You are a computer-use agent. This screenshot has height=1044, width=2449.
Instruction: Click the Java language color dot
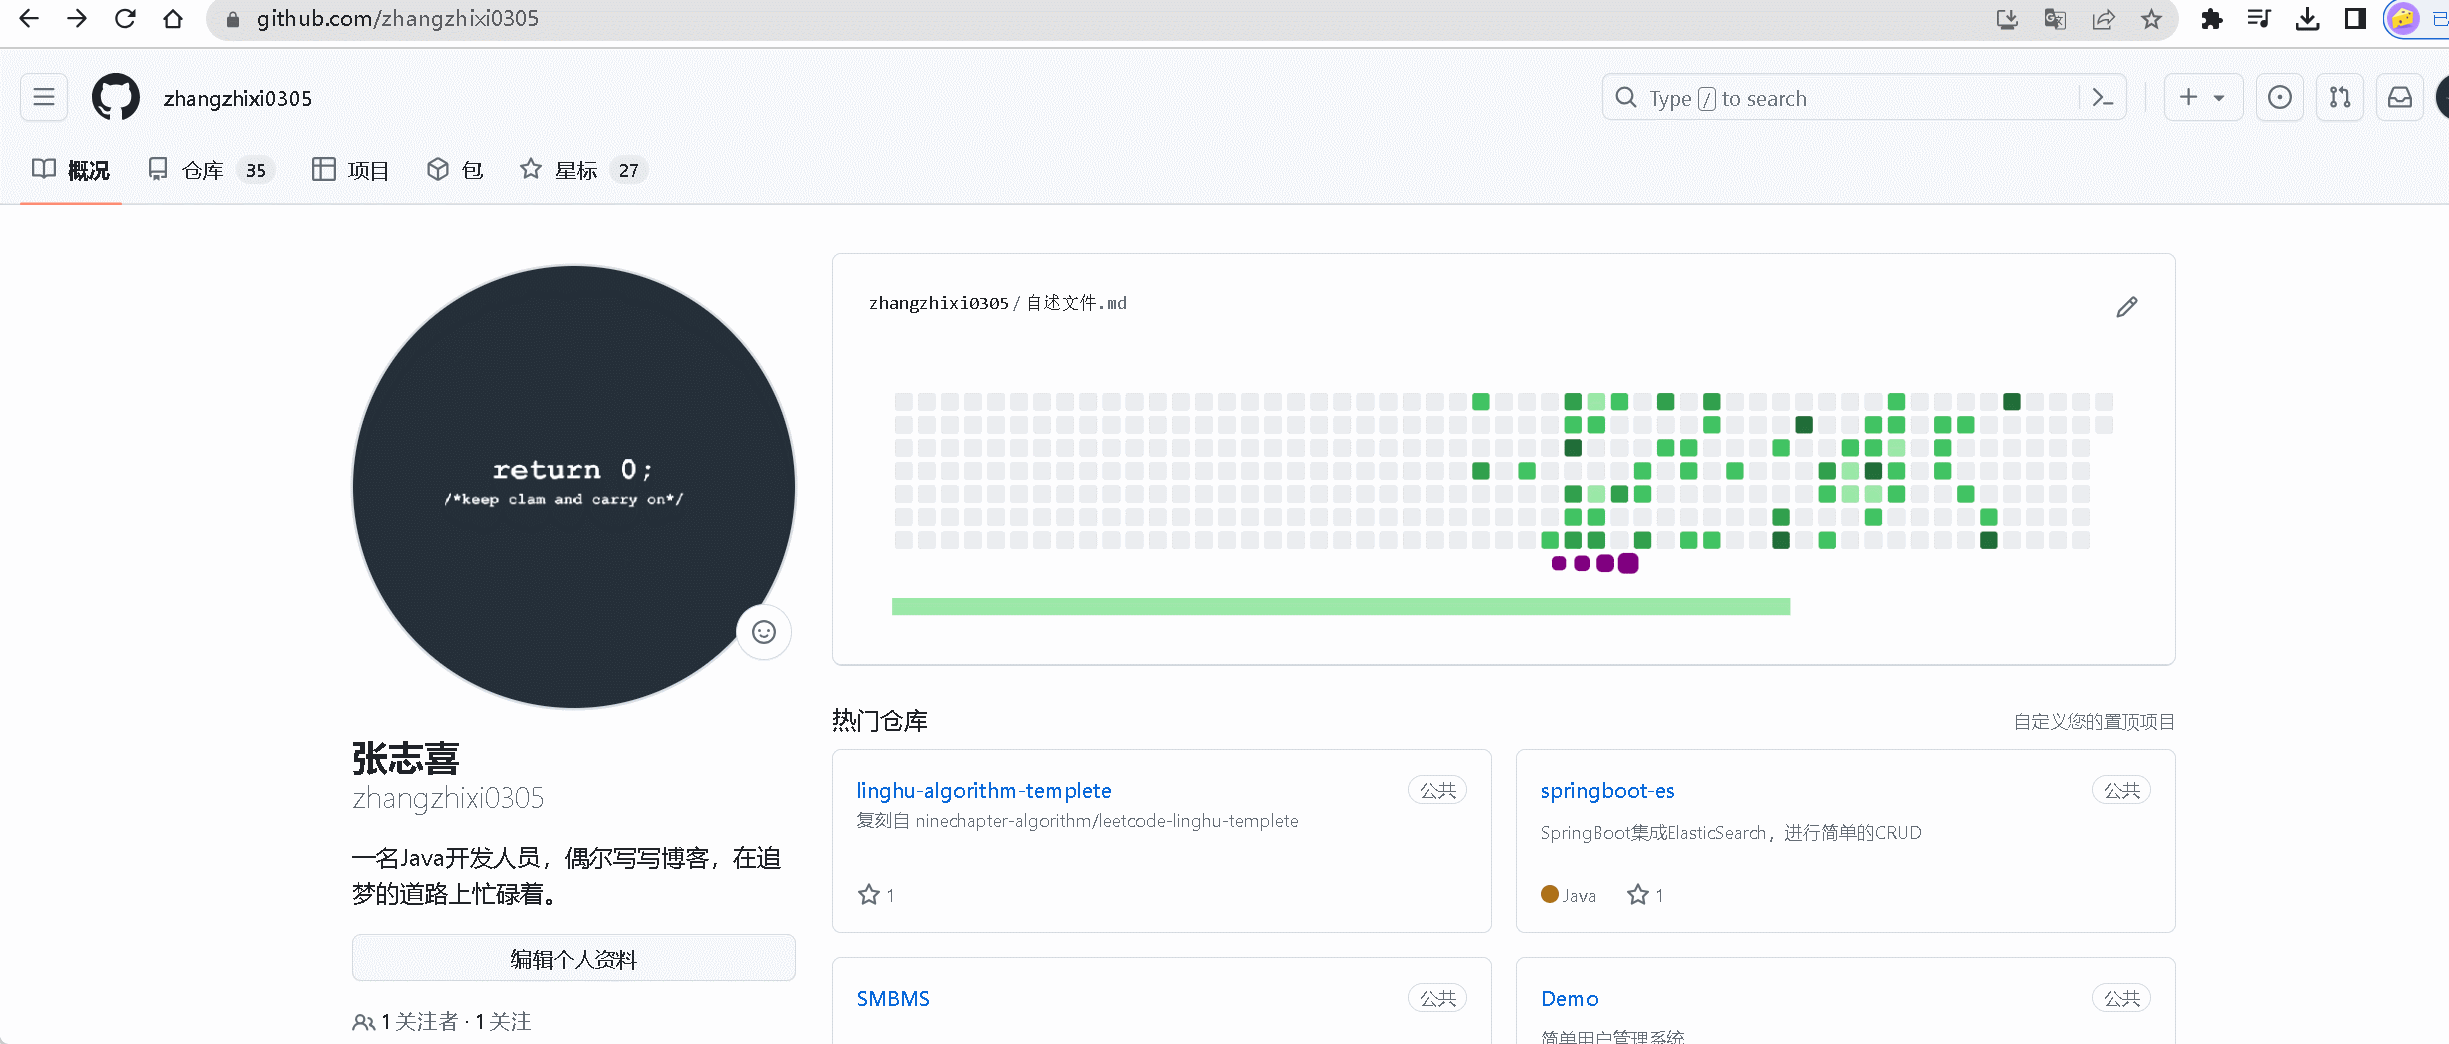click(x=1550, y=894)
